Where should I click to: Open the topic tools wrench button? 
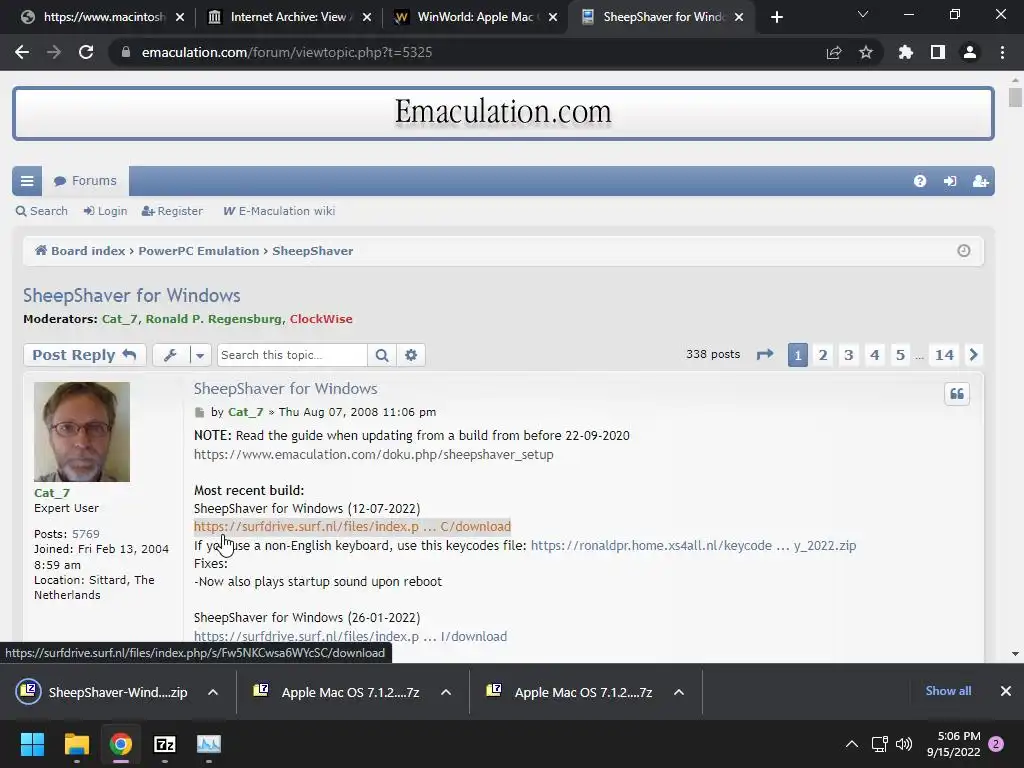click(170, 355)
